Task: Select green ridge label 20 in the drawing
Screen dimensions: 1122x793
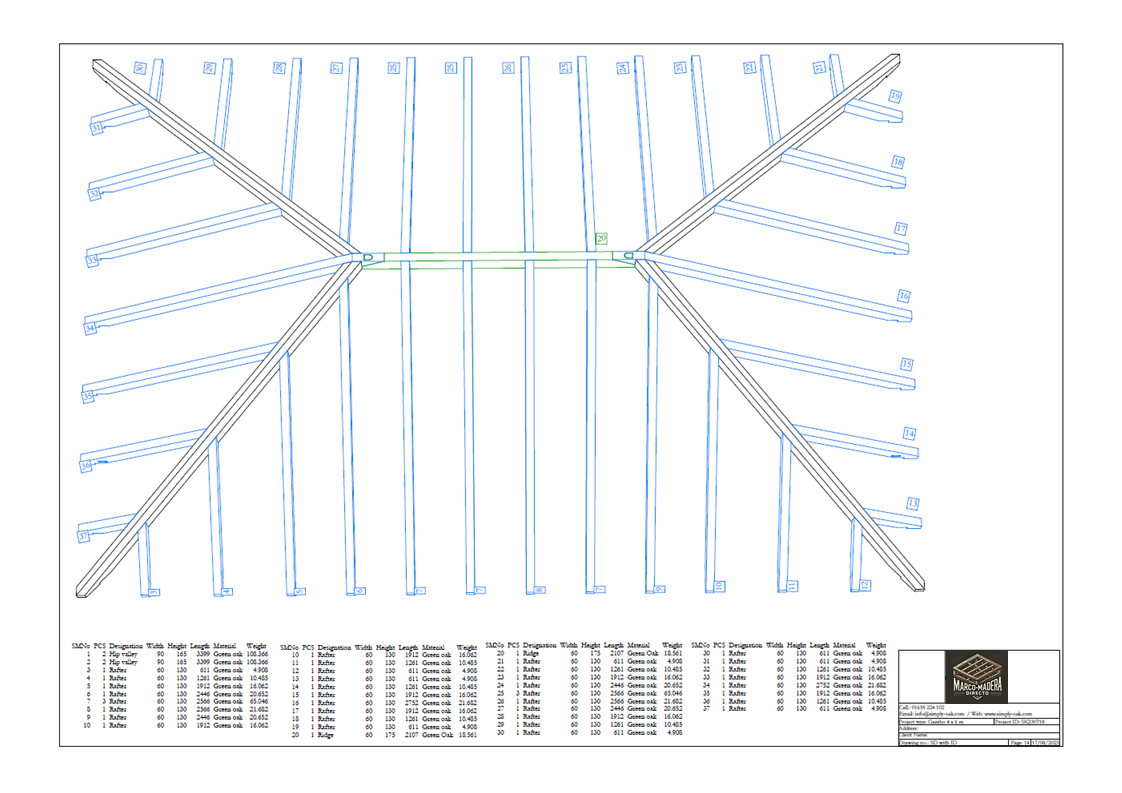Action: point(601,238)
